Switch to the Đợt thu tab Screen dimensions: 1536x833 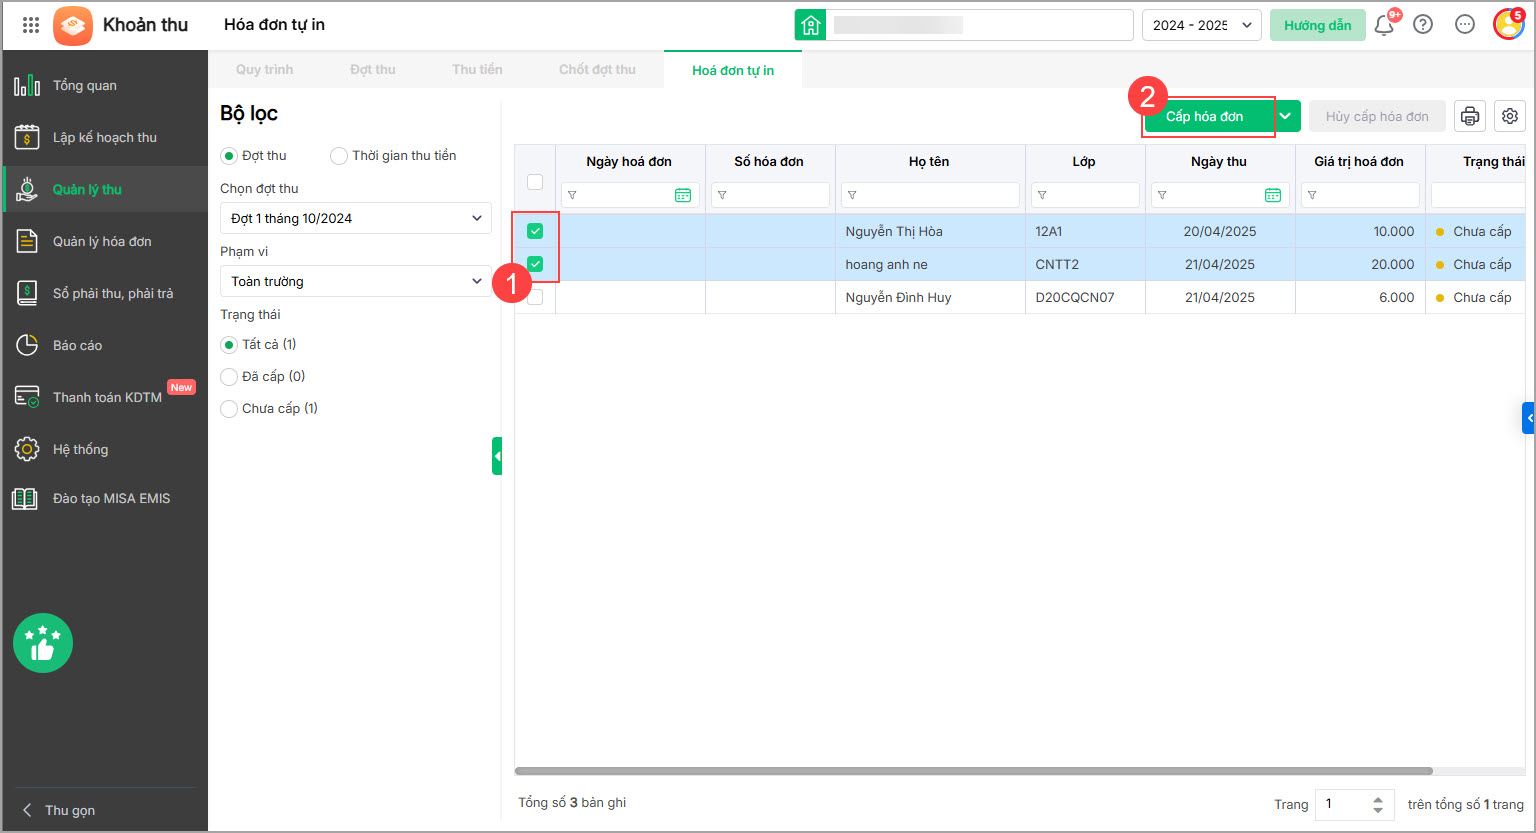tap(373, 70)
